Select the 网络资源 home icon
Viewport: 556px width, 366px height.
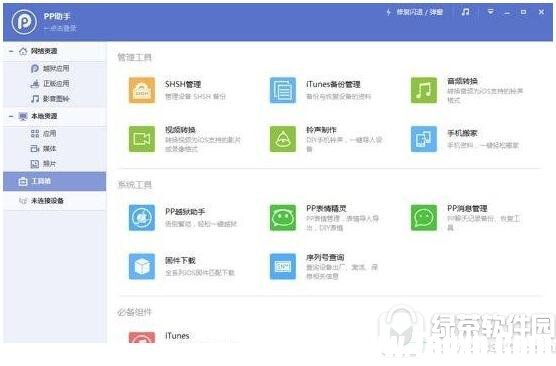[23, 51]
